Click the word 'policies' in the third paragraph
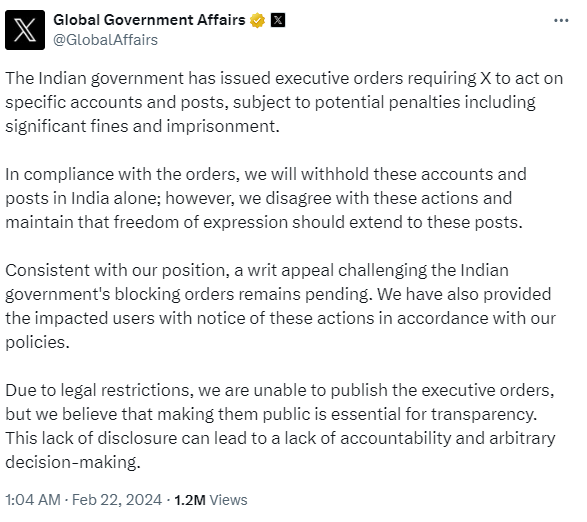This screenshot has width=587, height=522. point(35,343)
